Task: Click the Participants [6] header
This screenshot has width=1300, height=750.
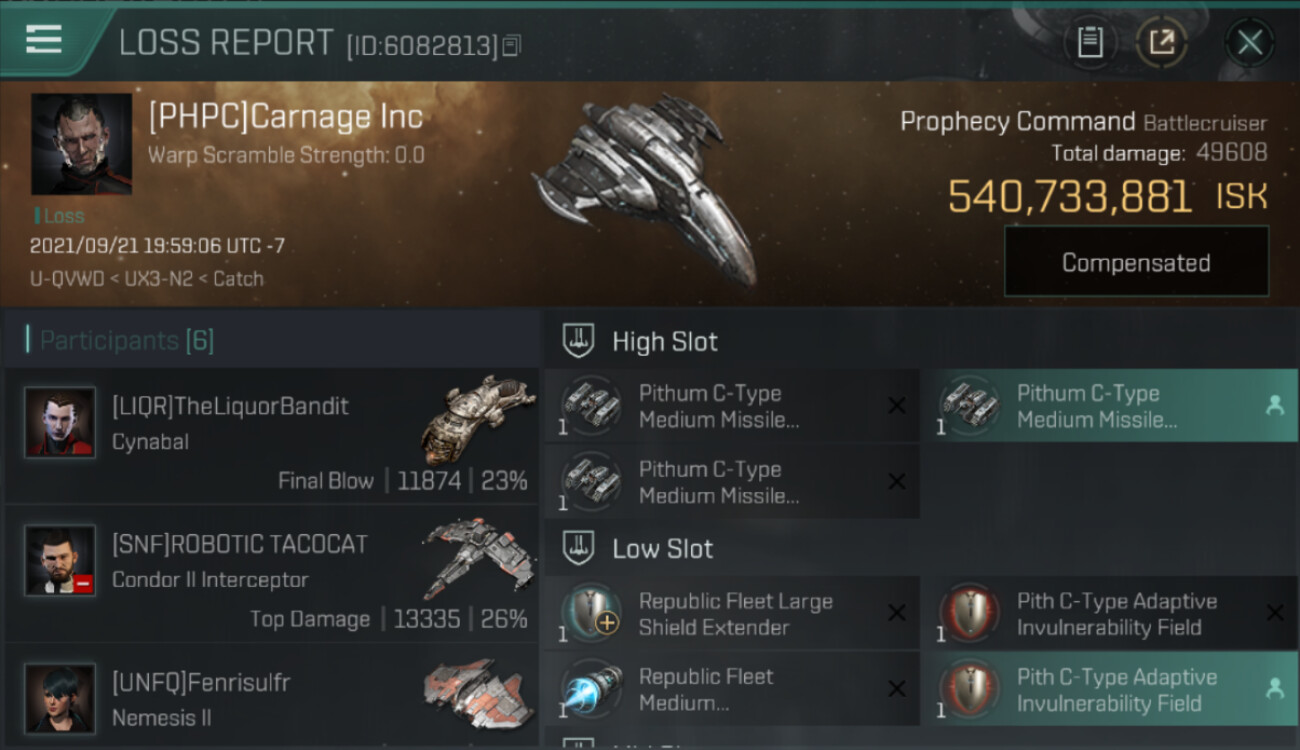Action: point(126,340)
